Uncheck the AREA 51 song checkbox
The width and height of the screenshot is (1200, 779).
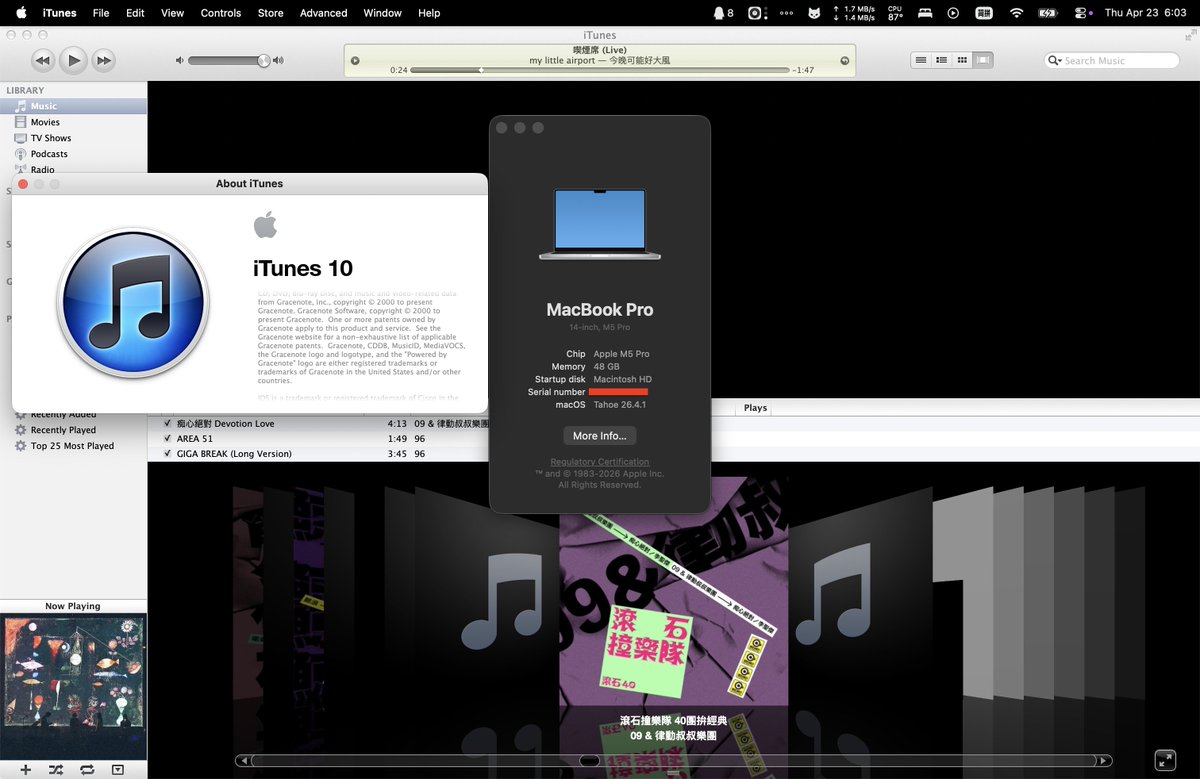(x=167, y=439)
